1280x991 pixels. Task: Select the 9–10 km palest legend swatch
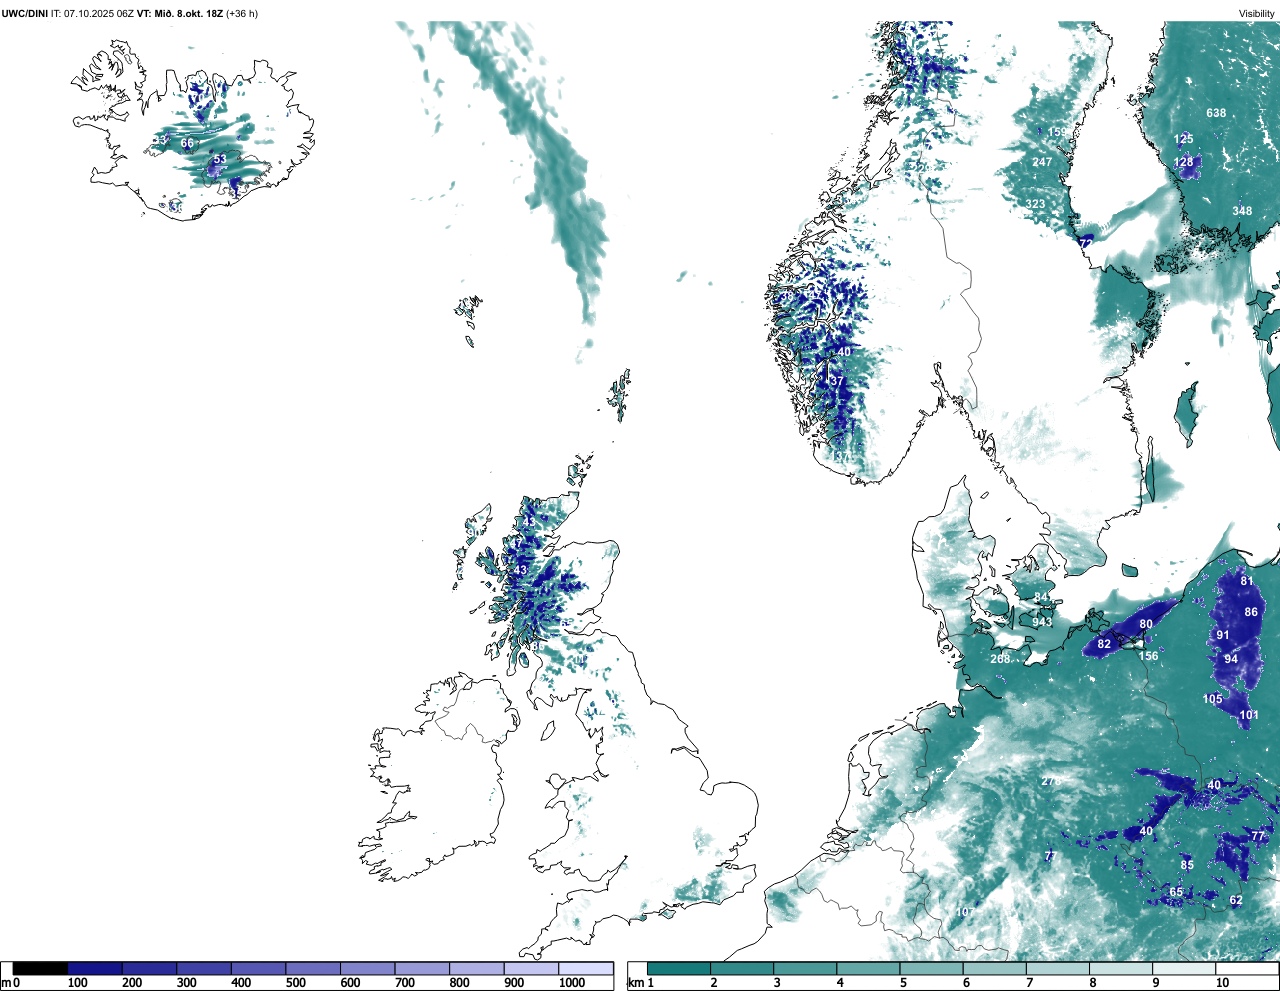(1185, 968)
